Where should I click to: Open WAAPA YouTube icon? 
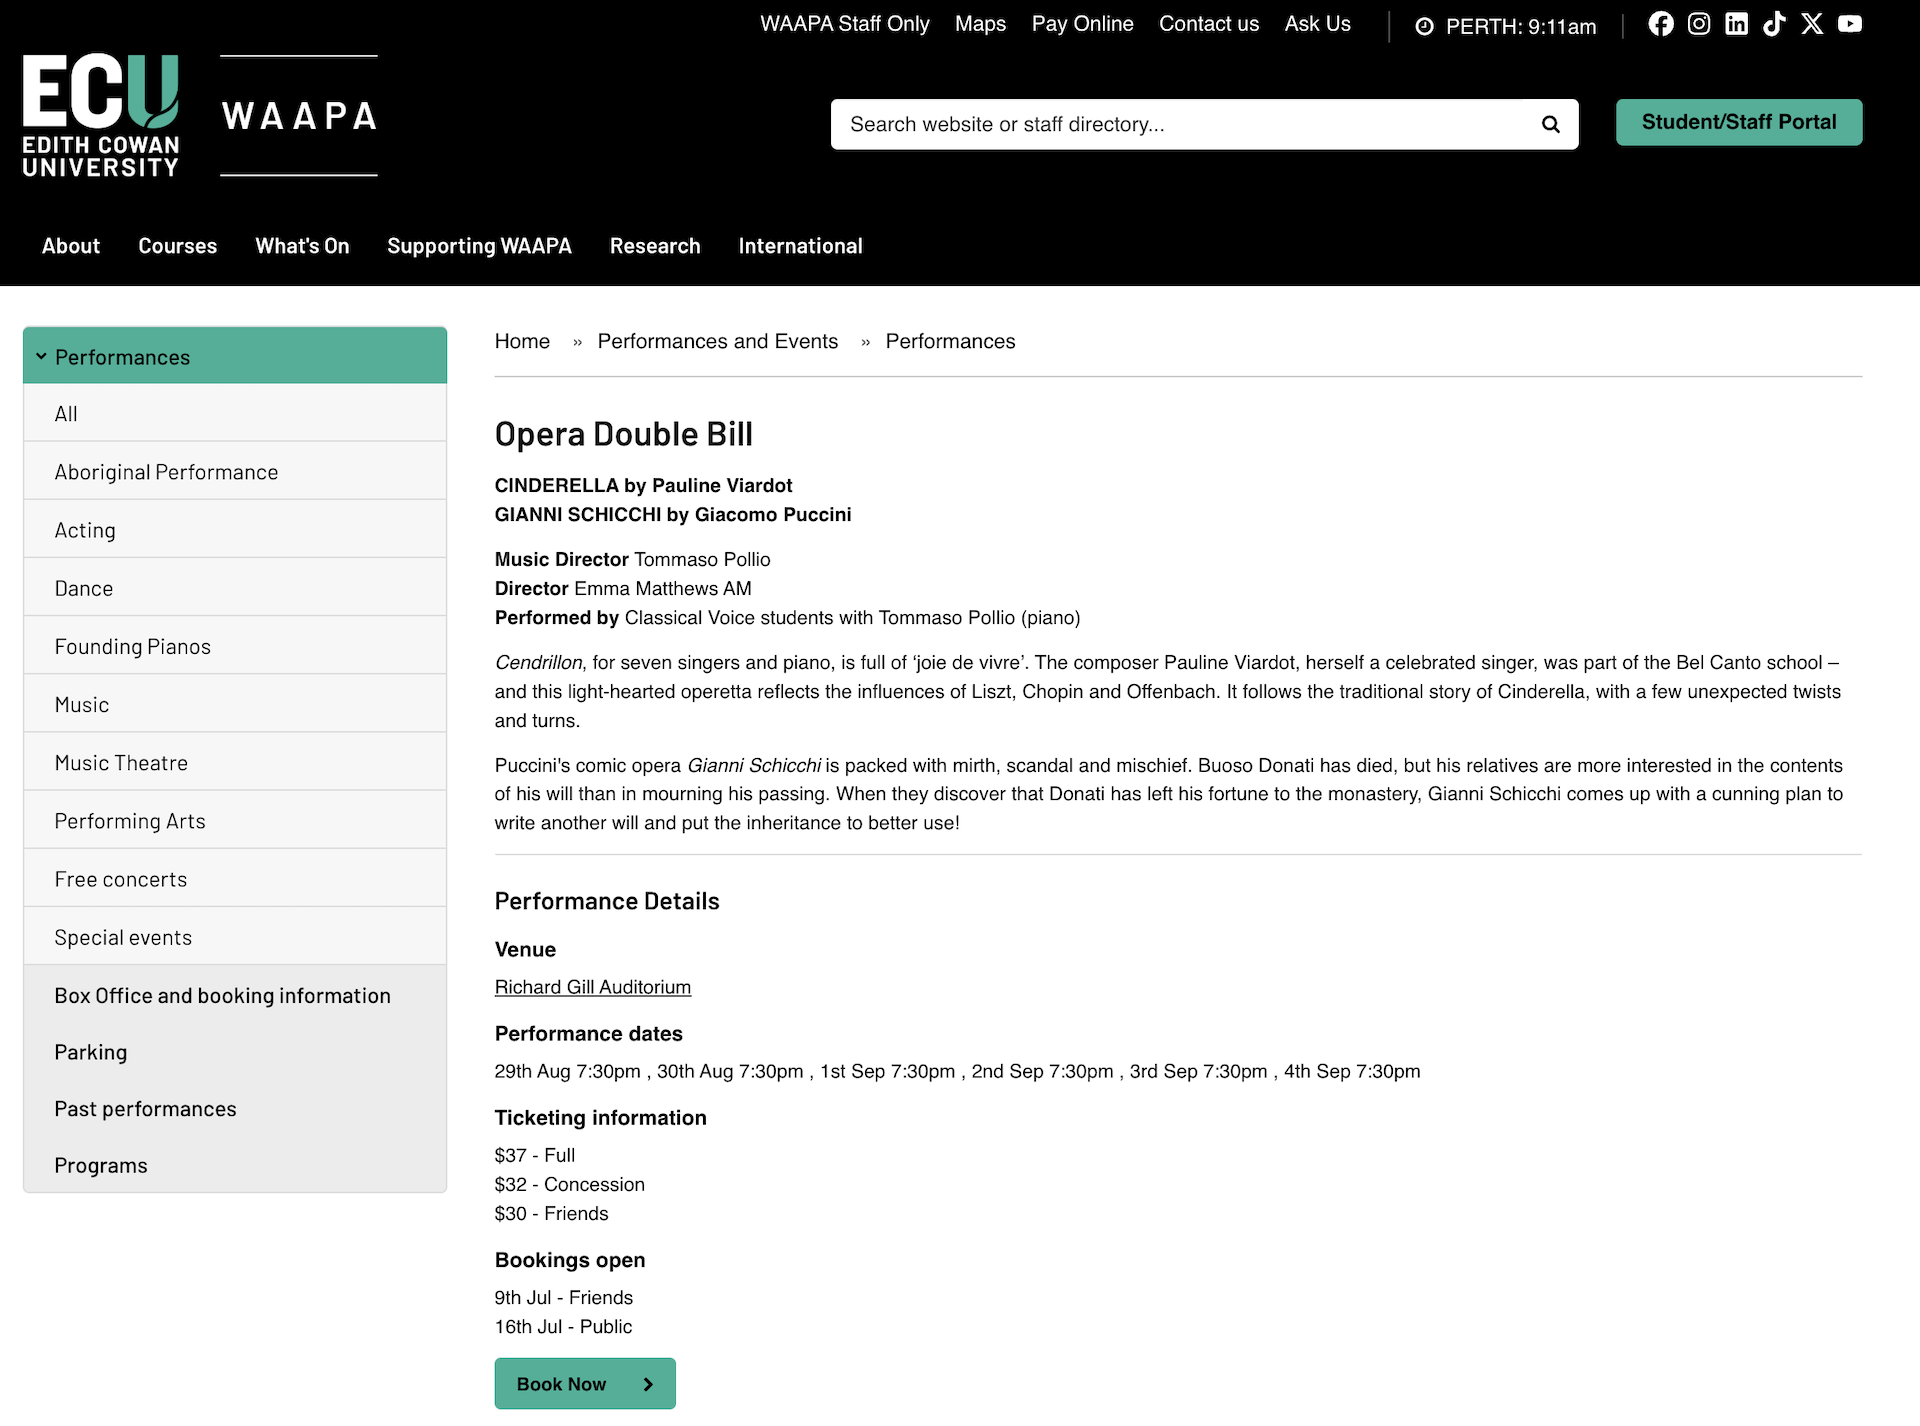pyautogui.click(x=1850, y=24)
